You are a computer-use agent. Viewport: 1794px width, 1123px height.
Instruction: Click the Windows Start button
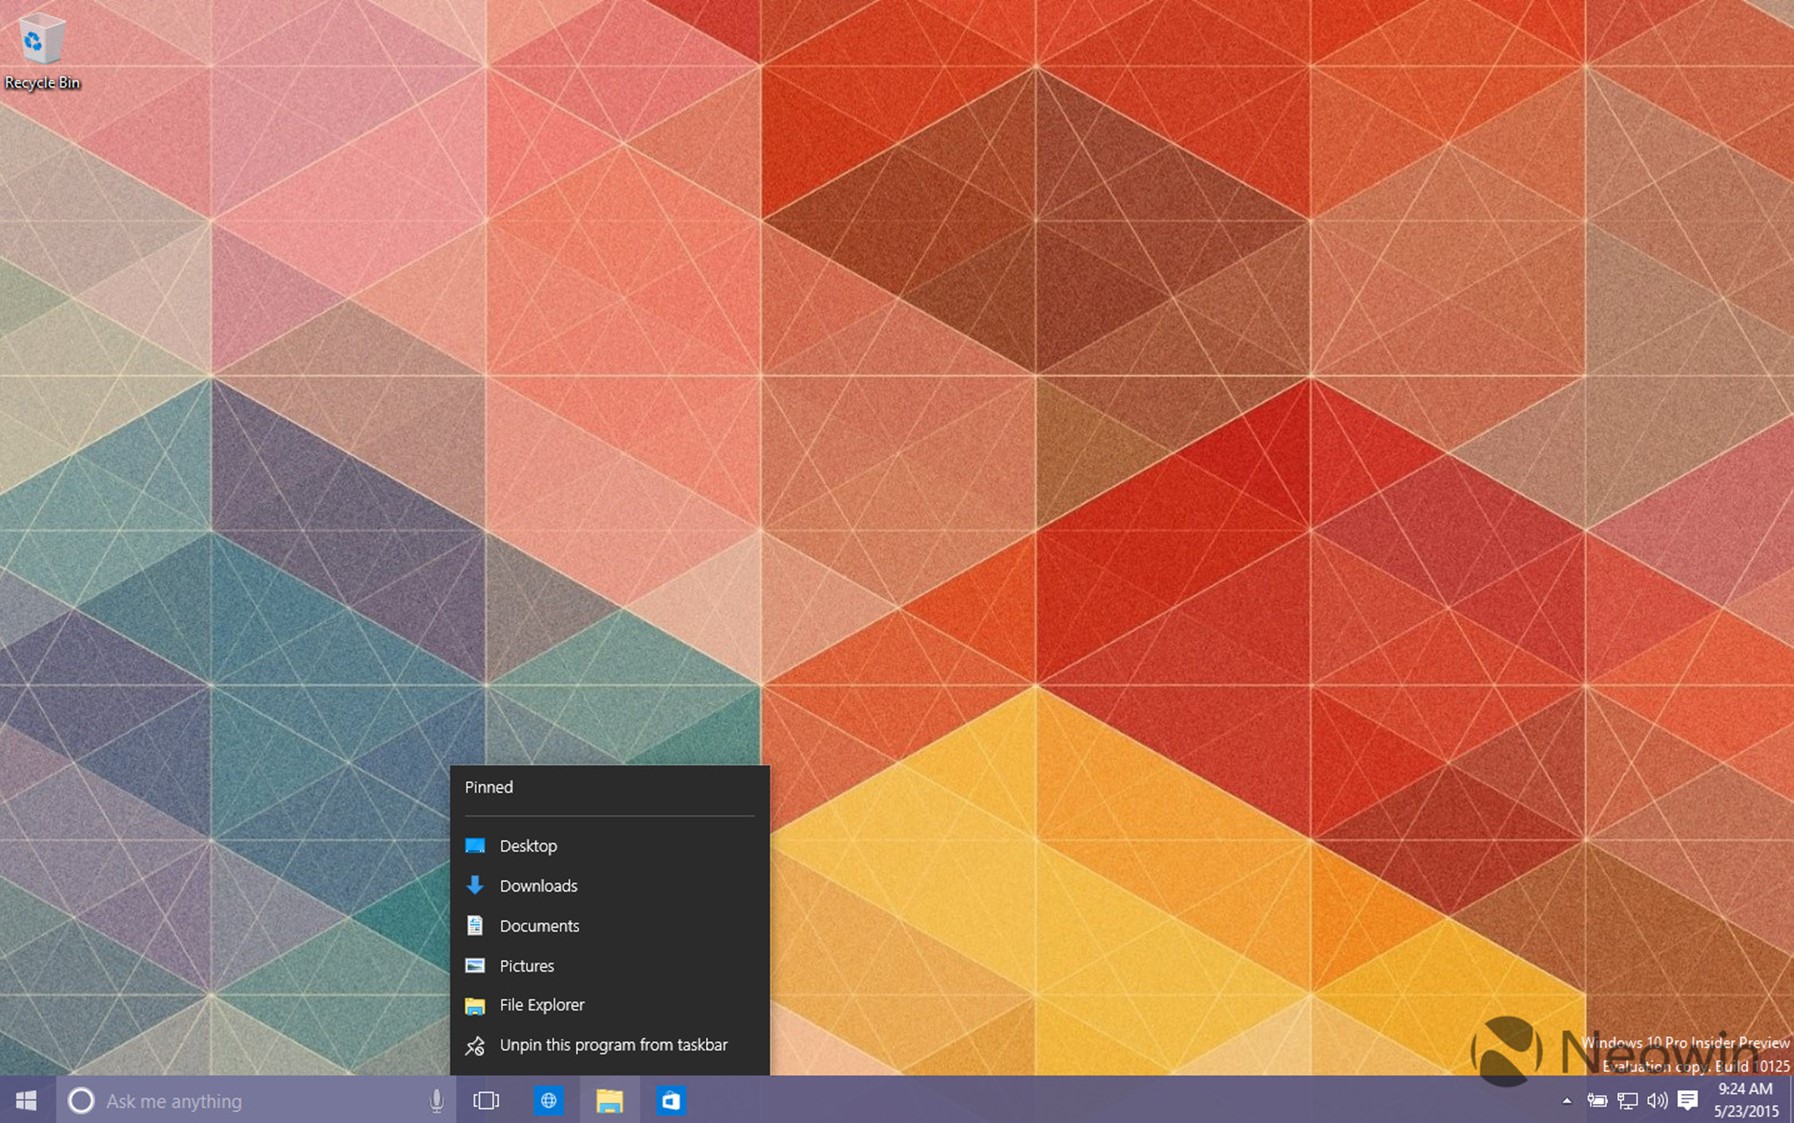click(27, 1100)
